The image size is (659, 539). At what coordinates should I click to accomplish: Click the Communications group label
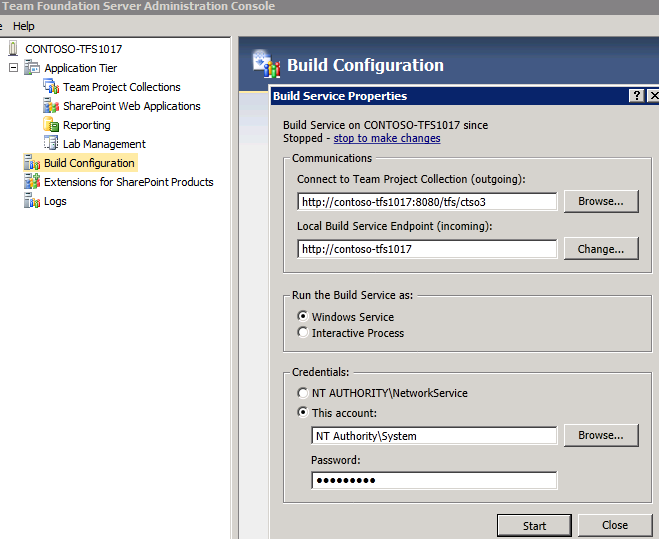[332, 158]
